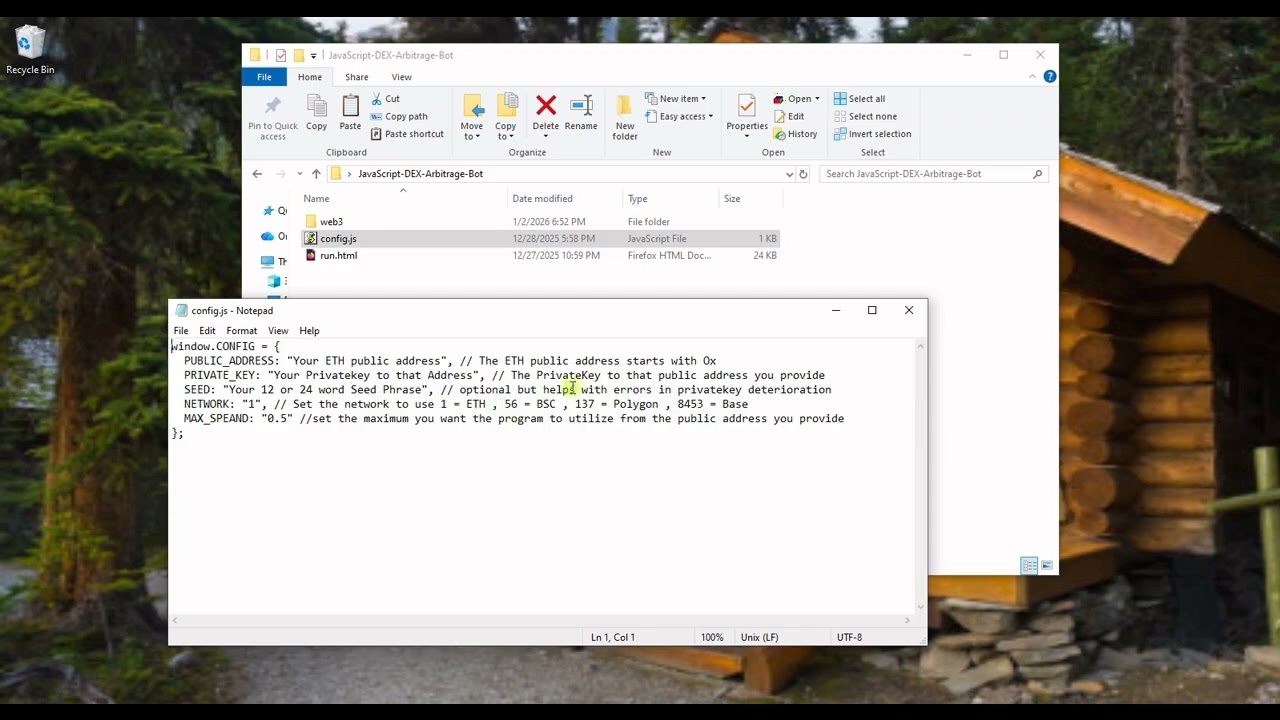Image resolution: width=1280 pixels, height=720 pixels.
Task: Select the config.js file row
Action: pyautogui.click(x=540, y=239)
